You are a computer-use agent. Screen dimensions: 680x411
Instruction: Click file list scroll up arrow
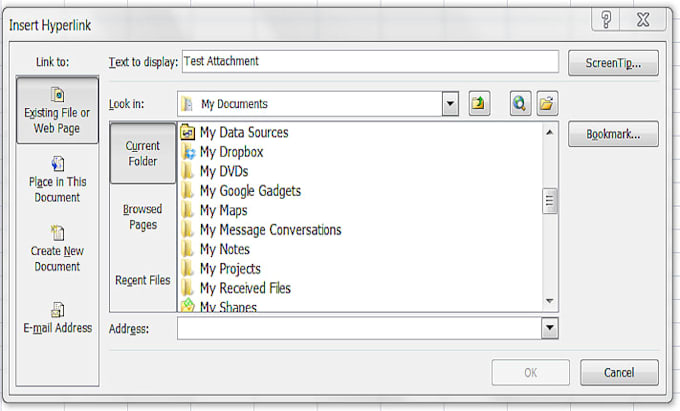(x=549, y=132)
